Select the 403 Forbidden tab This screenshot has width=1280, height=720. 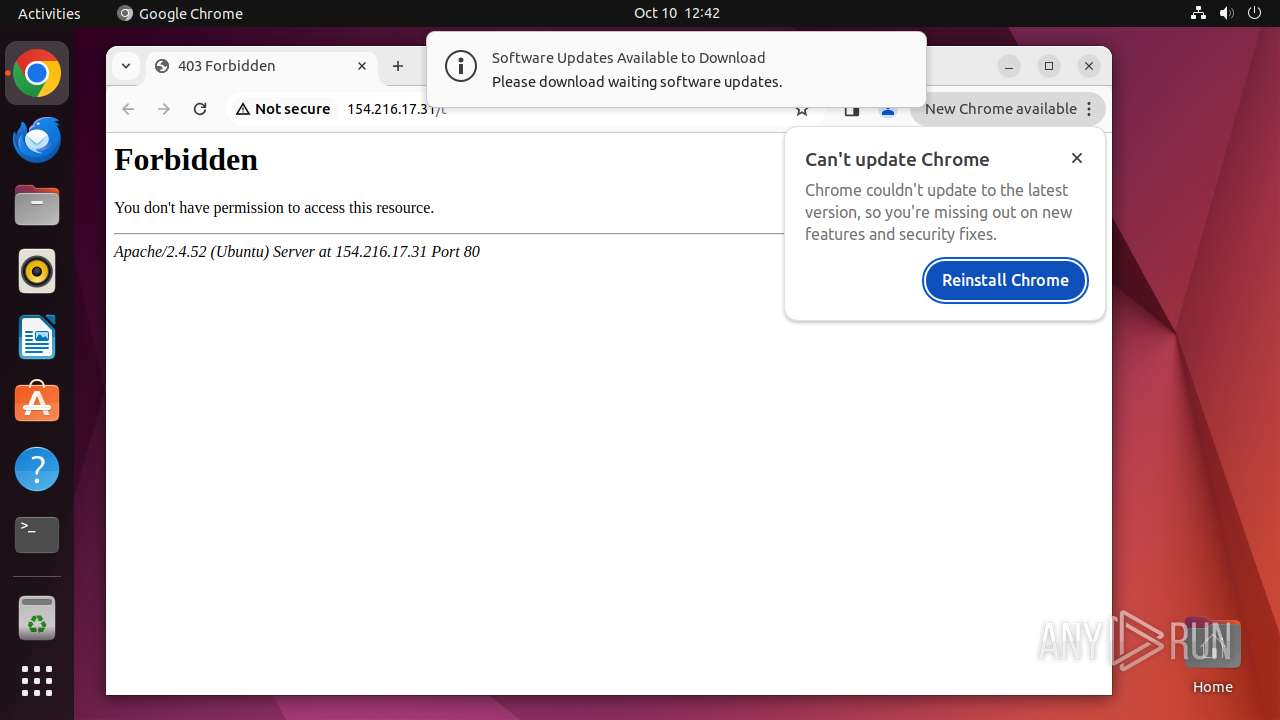click(262, 66)
